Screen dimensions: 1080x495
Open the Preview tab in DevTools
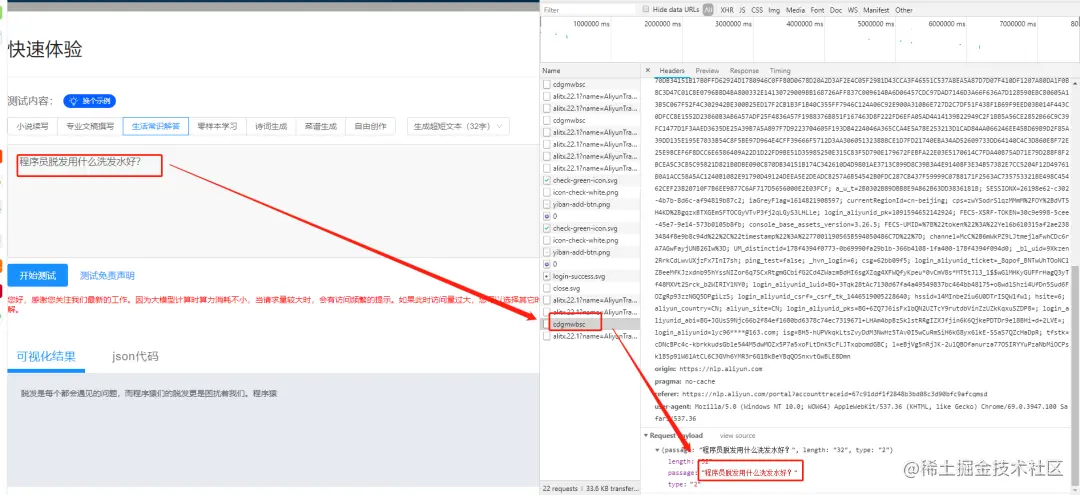(x=707, y=71)
